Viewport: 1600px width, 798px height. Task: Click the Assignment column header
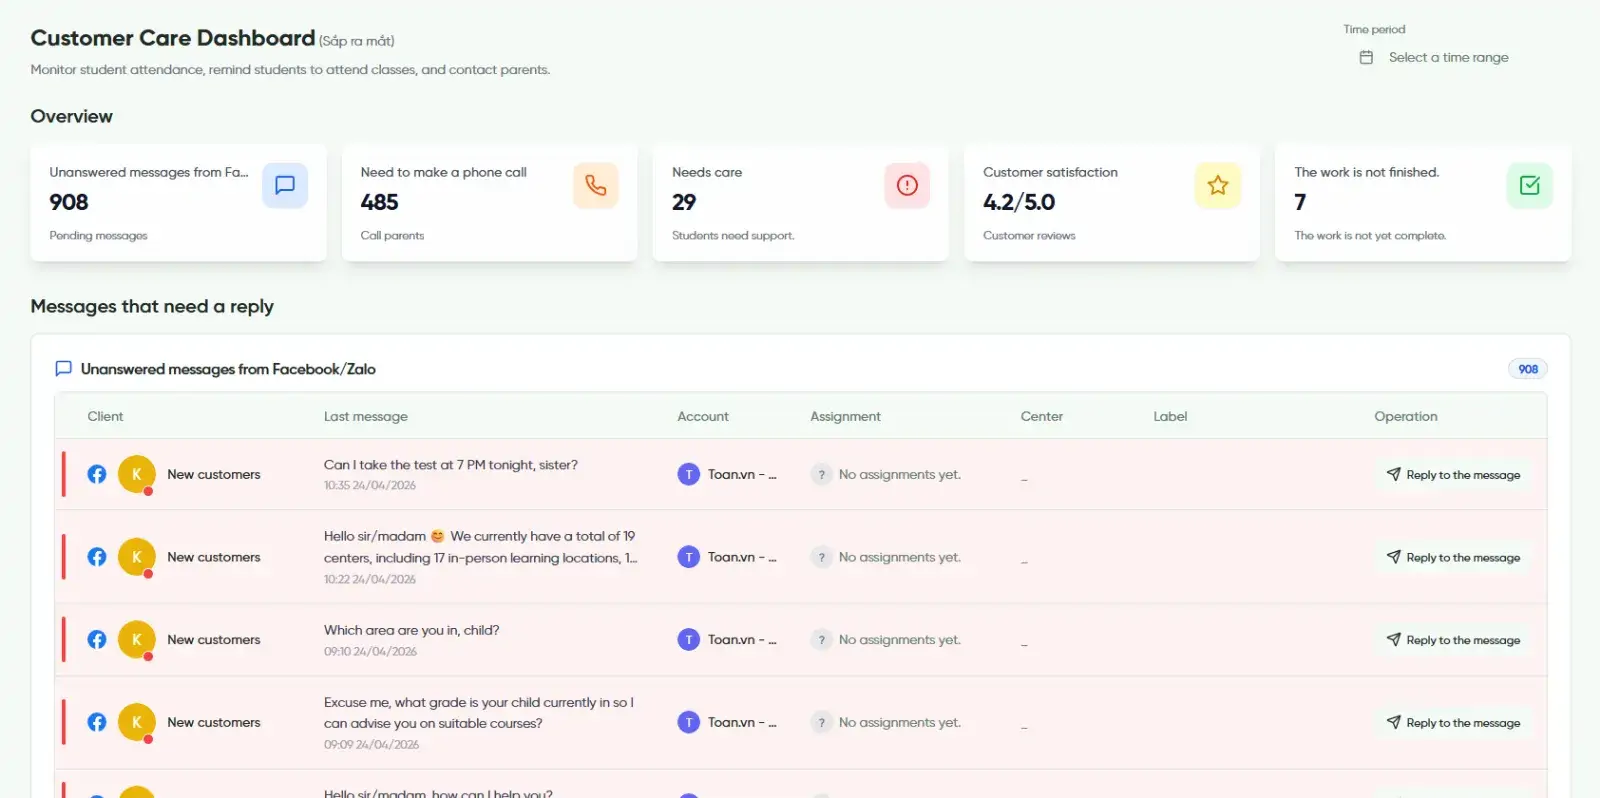(x=845, y=416)
